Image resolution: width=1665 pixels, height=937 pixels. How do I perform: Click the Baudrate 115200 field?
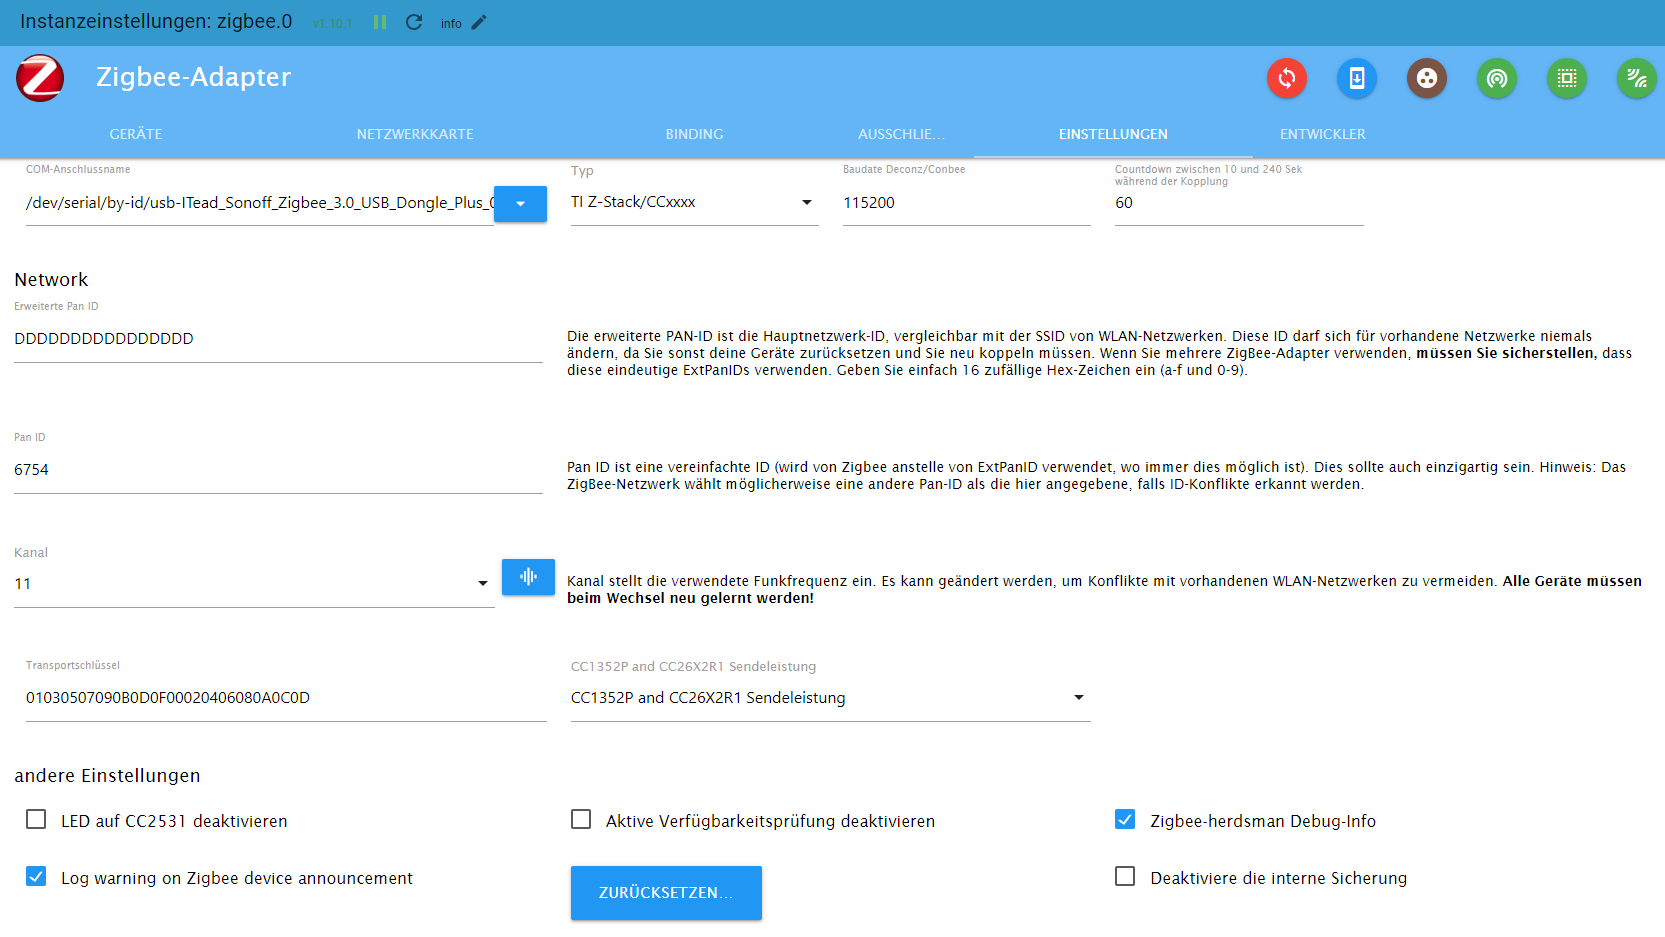point(966,203)
